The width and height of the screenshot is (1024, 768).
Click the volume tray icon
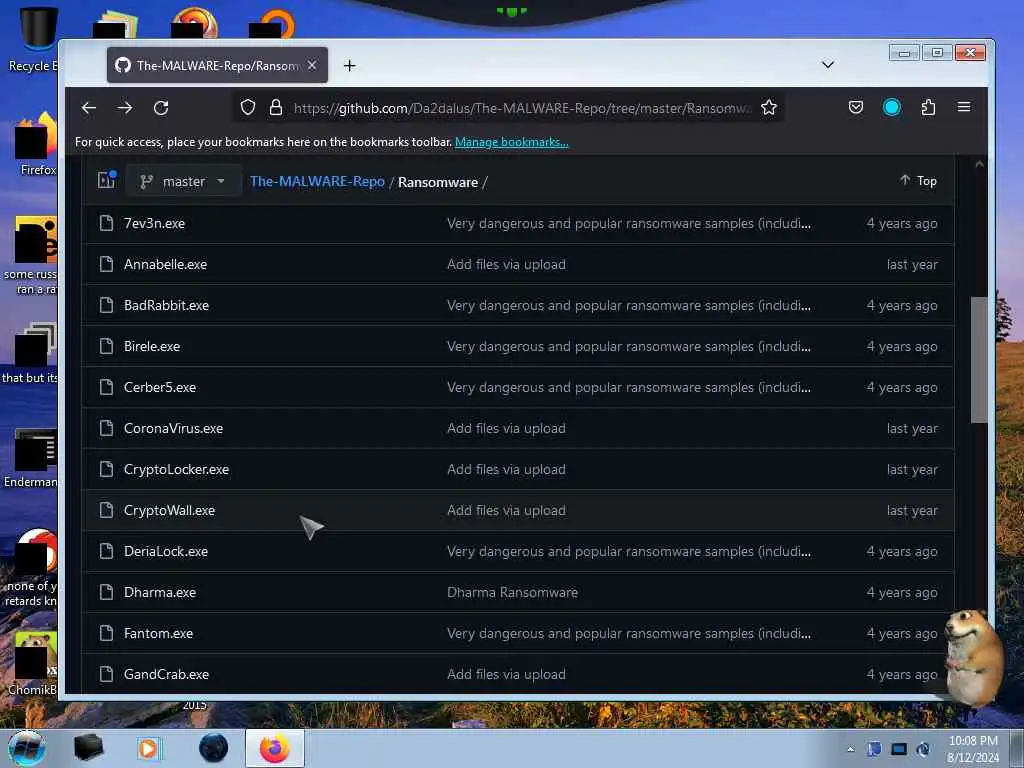pos(923,749)
